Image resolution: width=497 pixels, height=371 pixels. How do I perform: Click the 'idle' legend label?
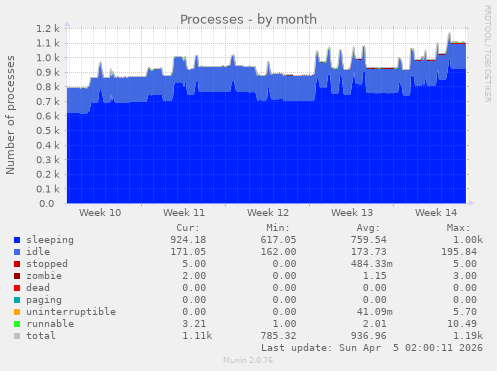(38, 252)
